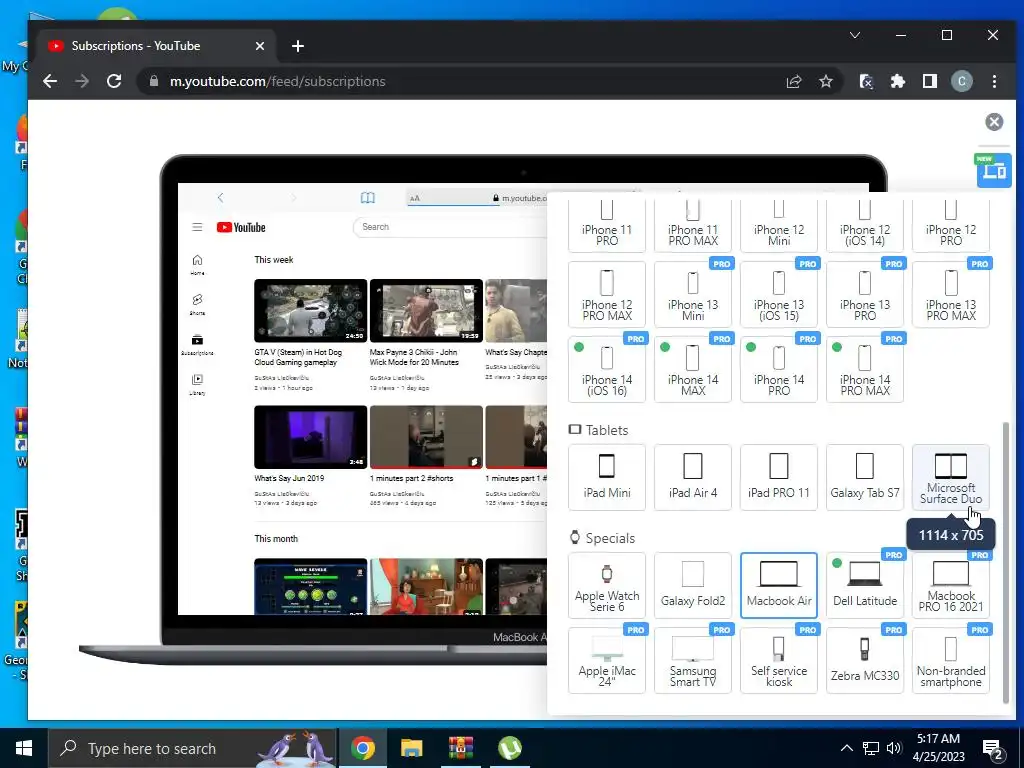Pick the iPhone 14 PRO device

coord(778,370)
